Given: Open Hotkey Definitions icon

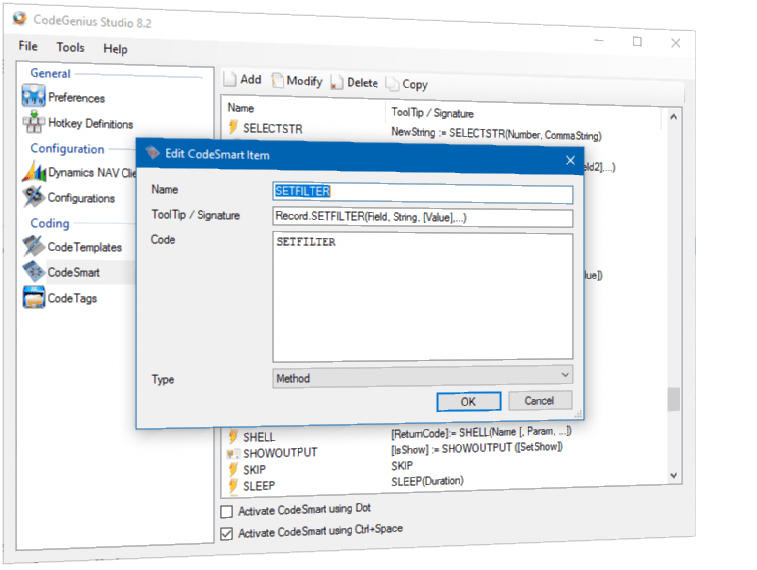Looking at the screenshot, I should click(34, 122).
